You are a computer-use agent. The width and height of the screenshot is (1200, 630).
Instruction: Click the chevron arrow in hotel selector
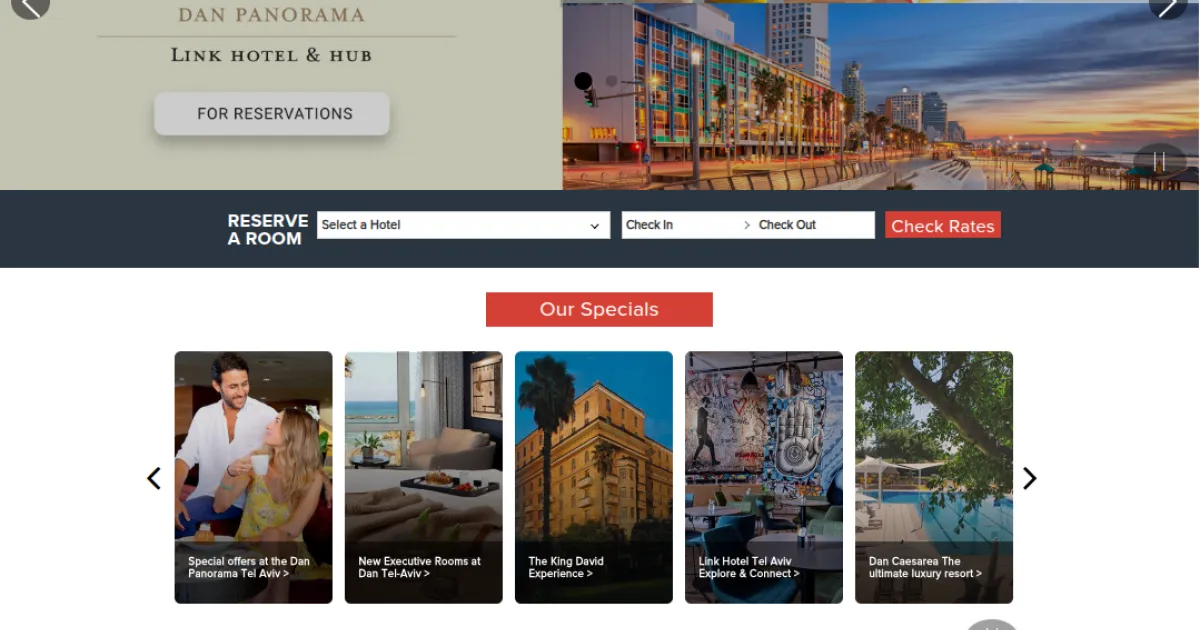click(x=595, y=226)
